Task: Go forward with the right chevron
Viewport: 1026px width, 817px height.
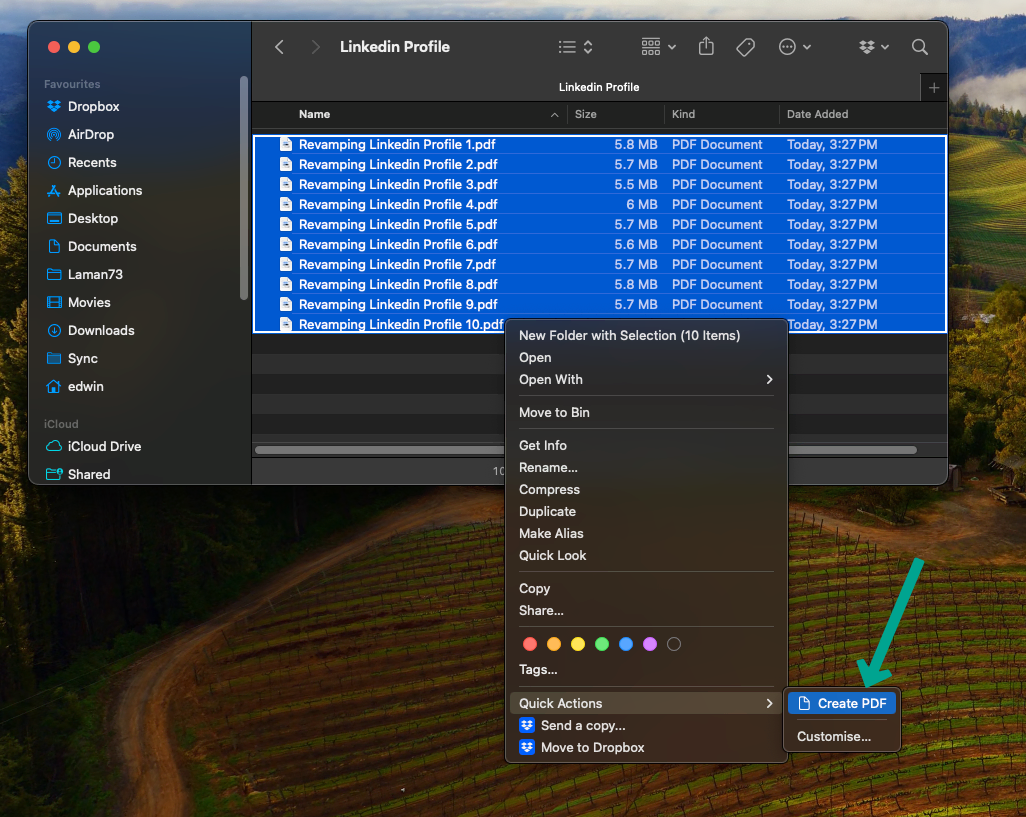Action: pyautogui.click(x=315, y=47)
